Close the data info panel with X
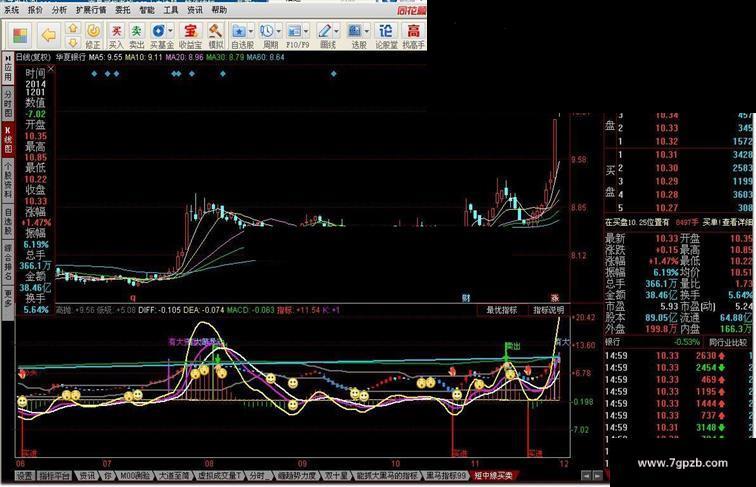 pyautogui.click(x=51, y=69)
